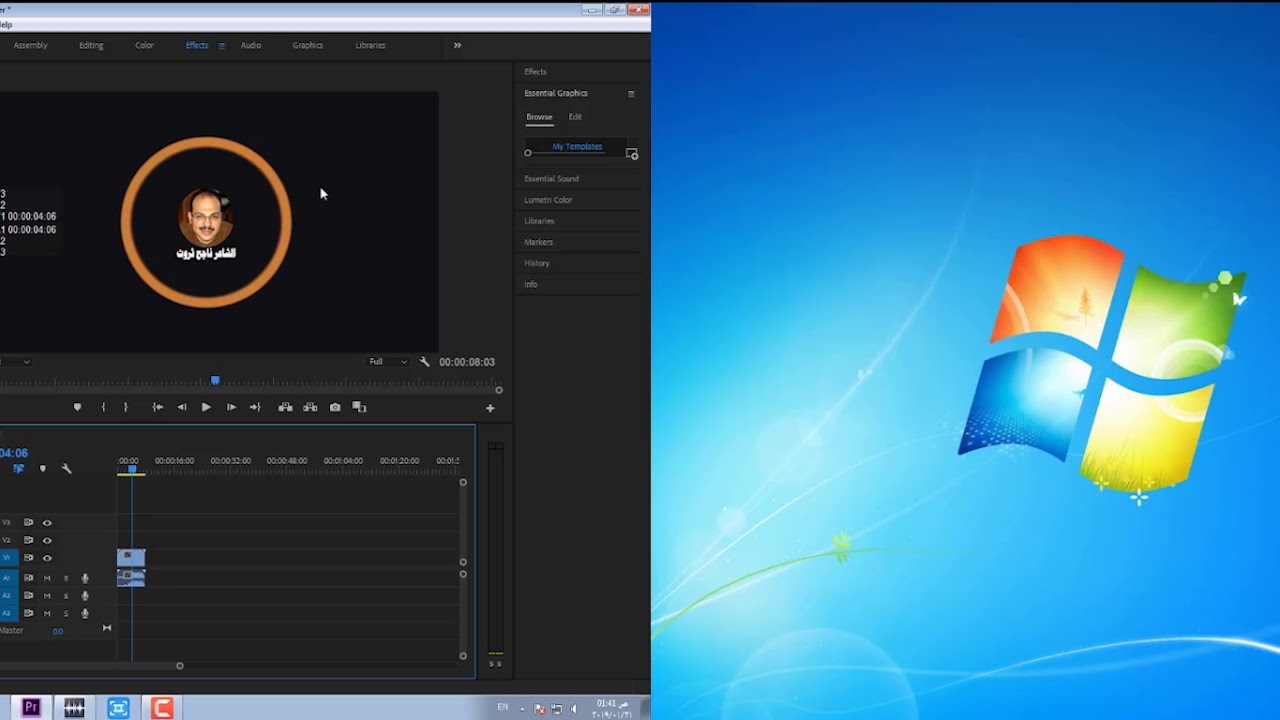Select the audio clip on track A1
Screen dimensions: 1280x720
pyautogui.click(x=131, y=578)
